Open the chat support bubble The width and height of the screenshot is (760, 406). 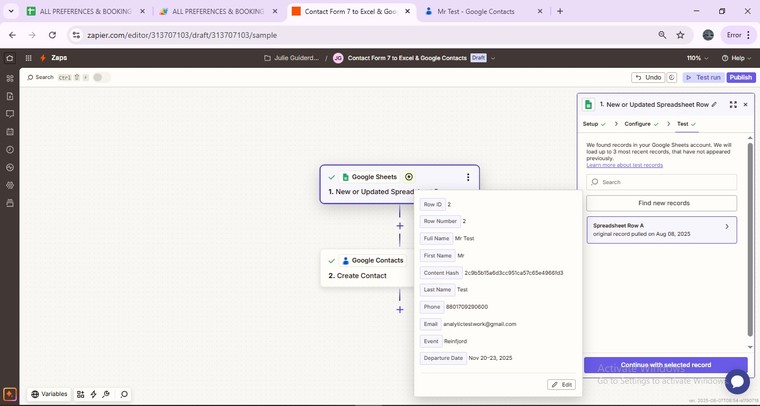pos(737,381)
